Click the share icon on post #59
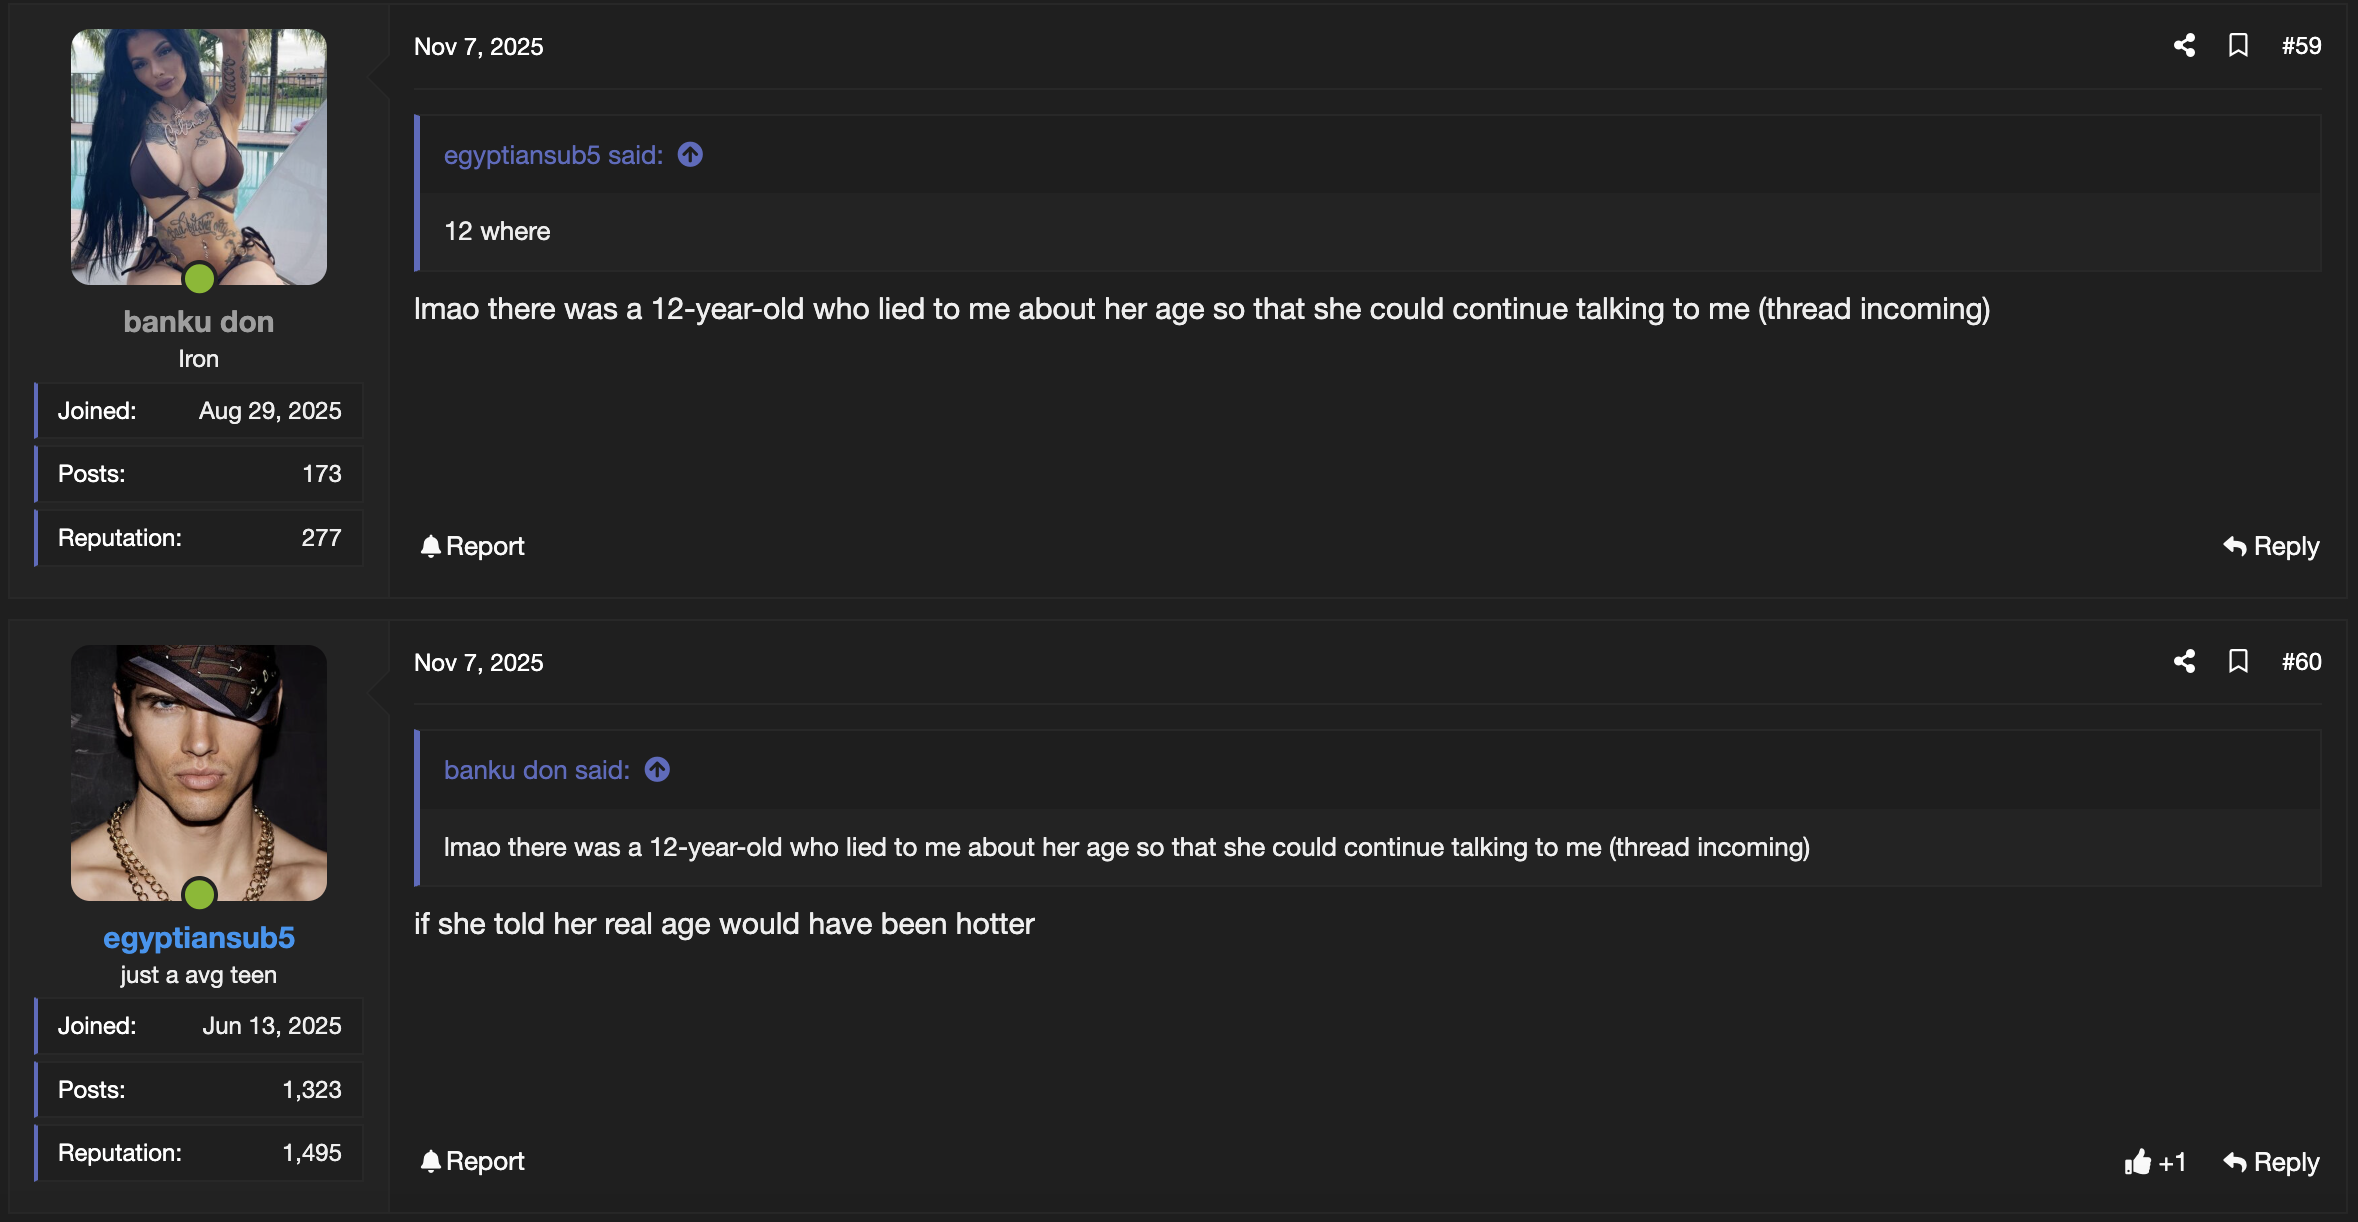This screenshot has height=1222, width=2358. coord(2184,45)
